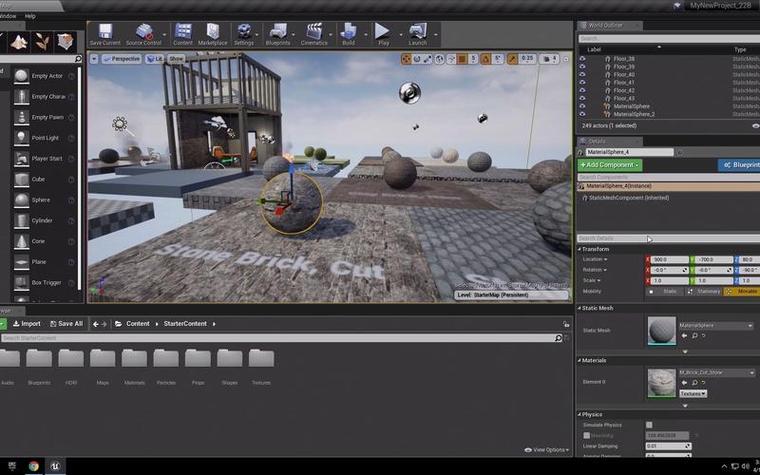Viewport: 760px width, 475px height.
Task: Open the Play options dropdown arrow
Action: [401, 35]
